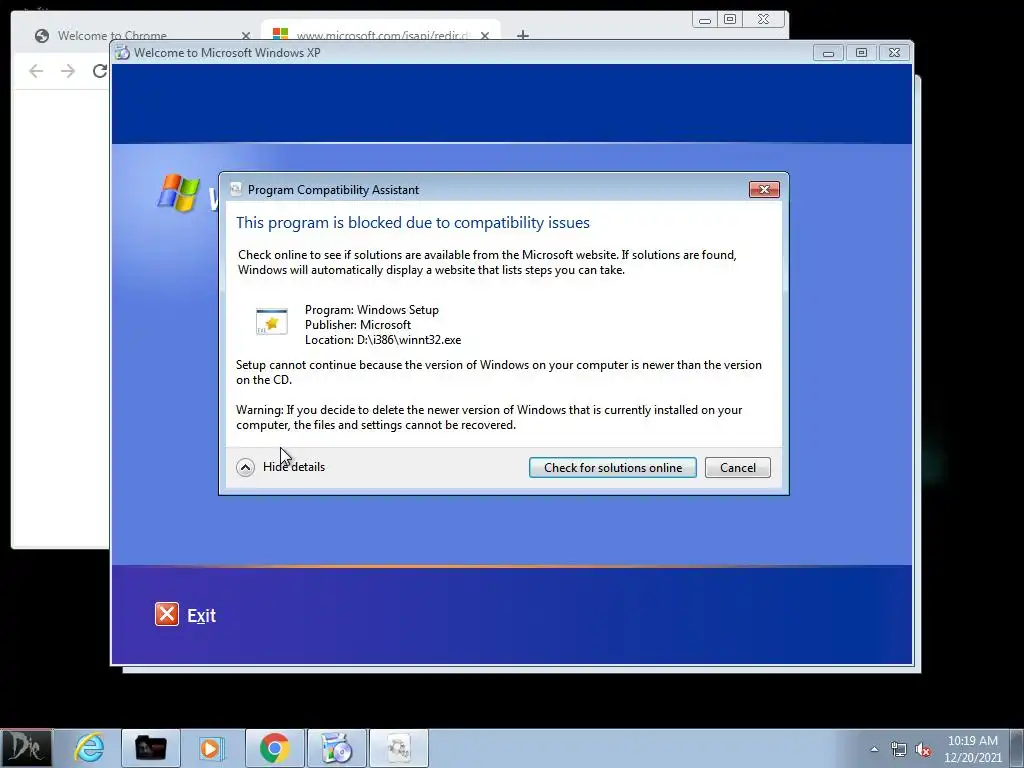Click the Exit text link in XP setup
This screenshot has height=768, width=1024.
[201, 616]
